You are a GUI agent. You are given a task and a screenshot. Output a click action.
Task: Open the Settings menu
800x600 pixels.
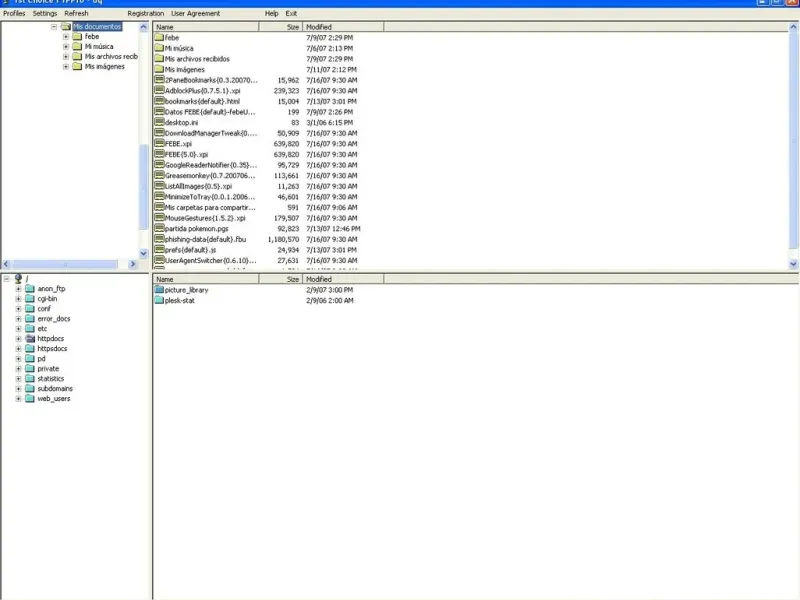pyautogui.click(x=45, y=13)
